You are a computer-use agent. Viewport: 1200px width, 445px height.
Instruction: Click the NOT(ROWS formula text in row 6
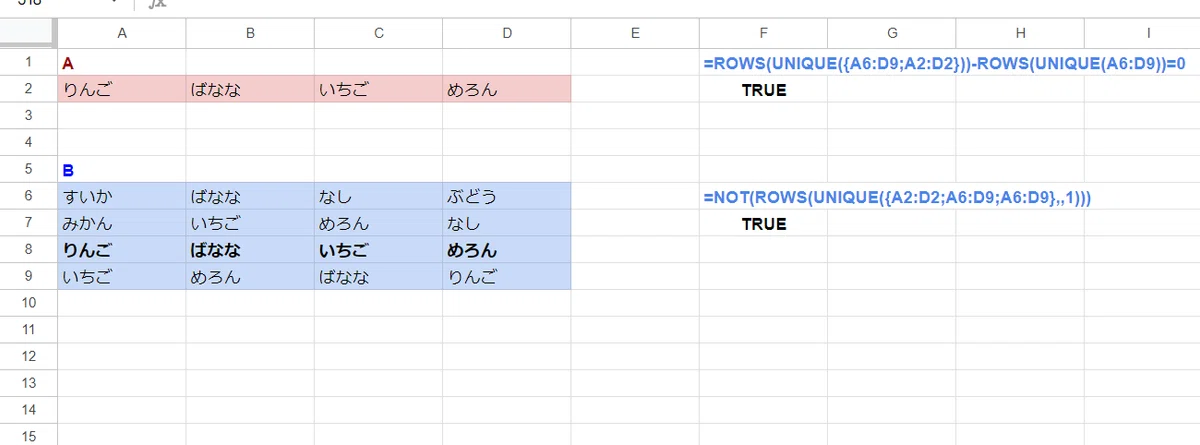pos(897,197)
